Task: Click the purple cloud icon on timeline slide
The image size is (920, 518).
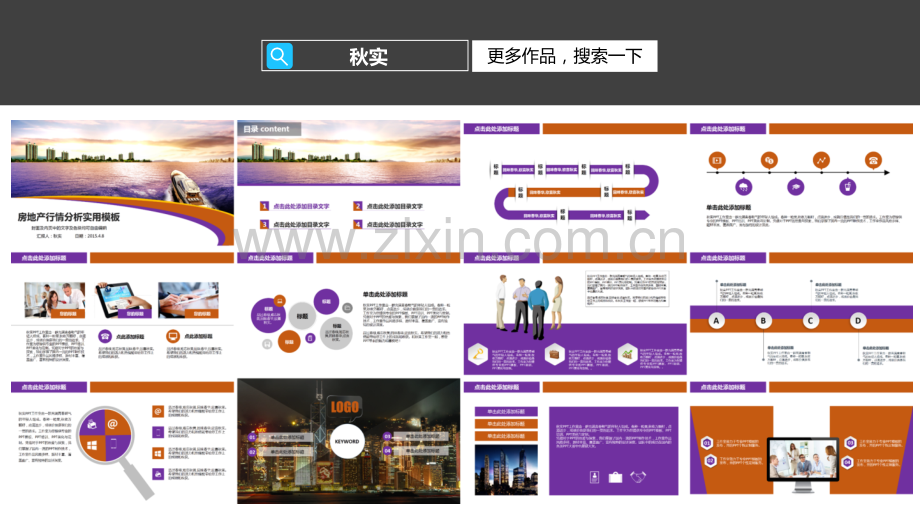Action: coord(743,186)
